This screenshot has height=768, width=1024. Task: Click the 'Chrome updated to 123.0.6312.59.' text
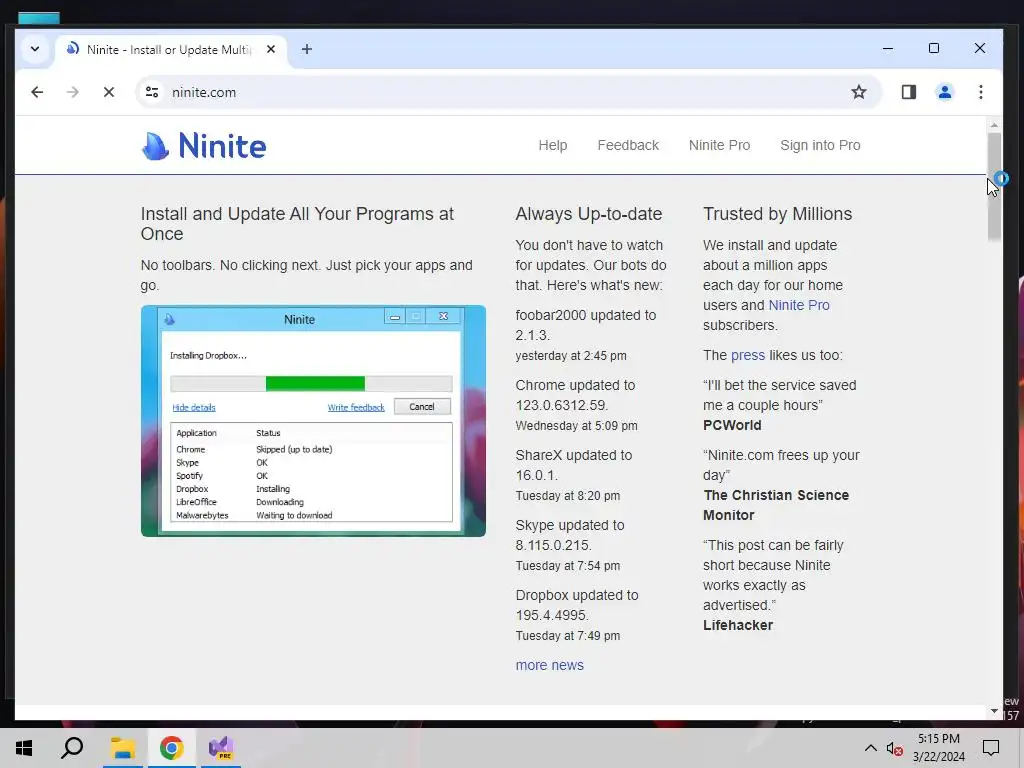tap(575, 395)
